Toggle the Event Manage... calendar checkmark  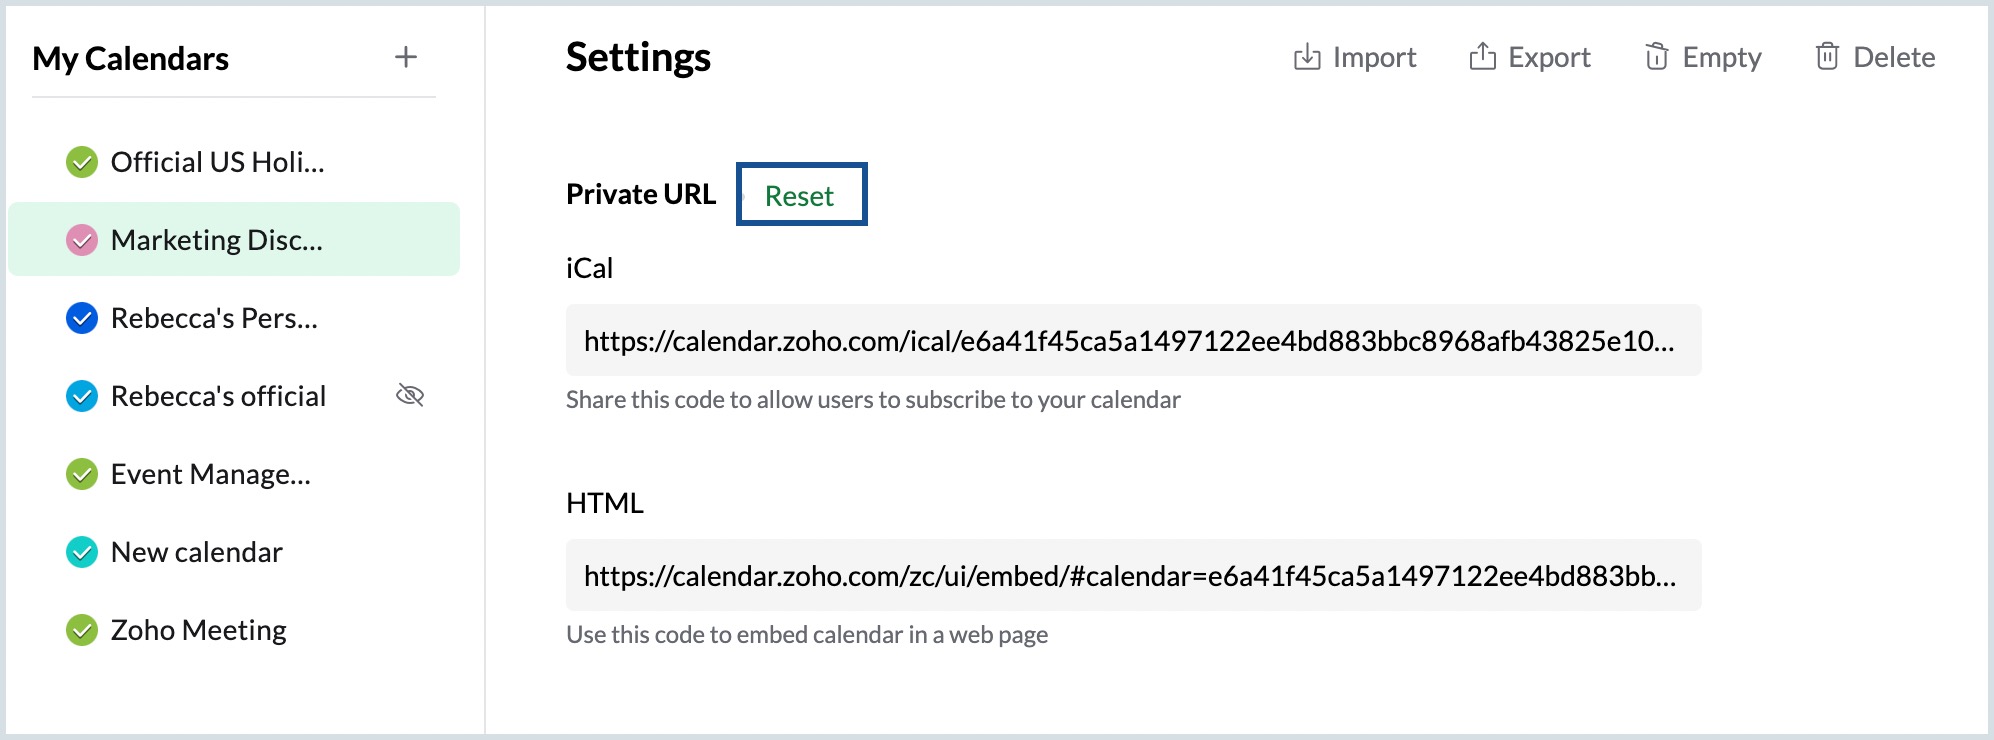[x=82, y=474]
